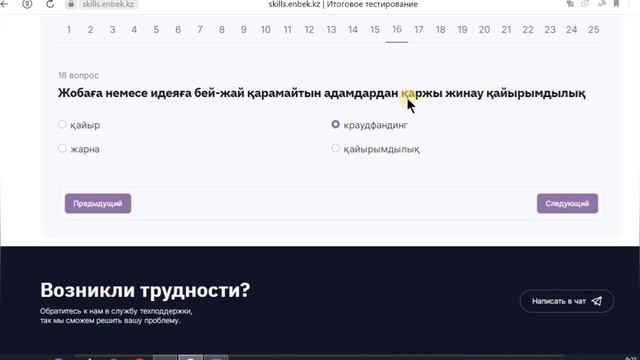This screenshot has height=360, width=640.
Task: Reload the page with the refresh icon
Action: coord(50,4)
